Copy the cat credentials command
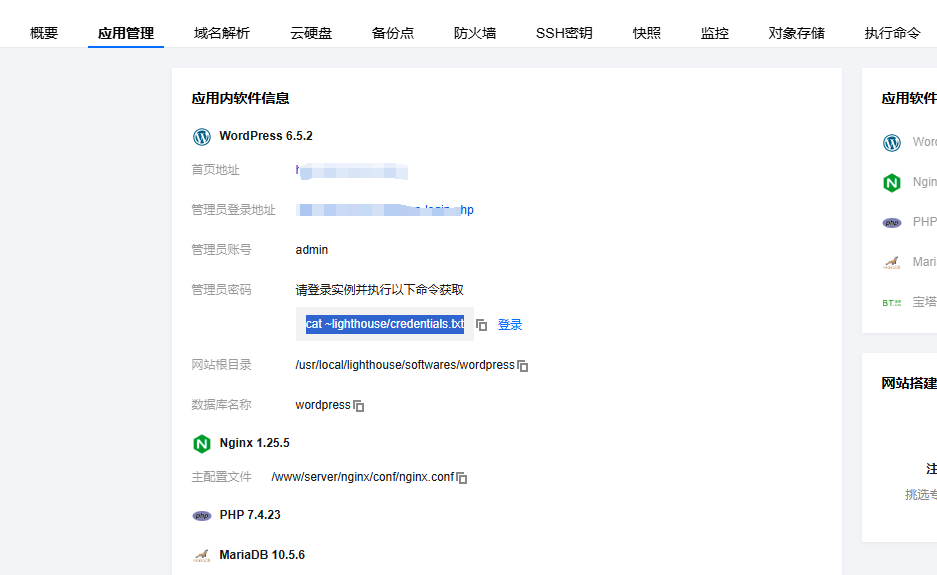This screenshot has width=937, height=575. [482, 325]
